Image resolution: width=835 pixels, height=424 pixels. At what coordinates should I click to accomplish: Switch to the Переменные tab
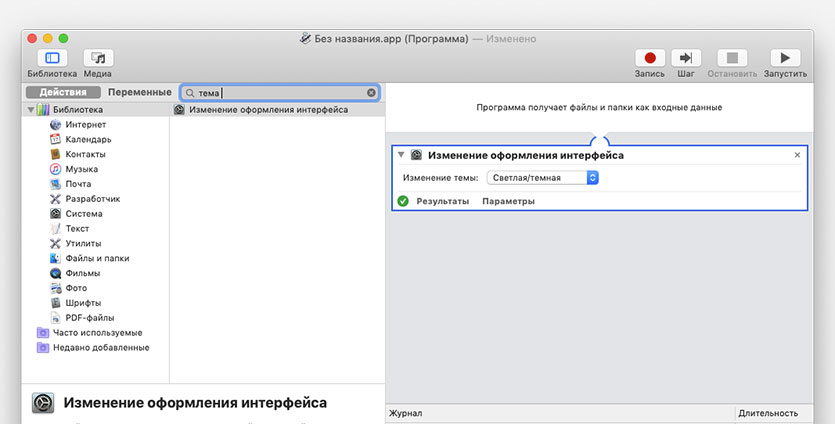click(x=139, y=93)
